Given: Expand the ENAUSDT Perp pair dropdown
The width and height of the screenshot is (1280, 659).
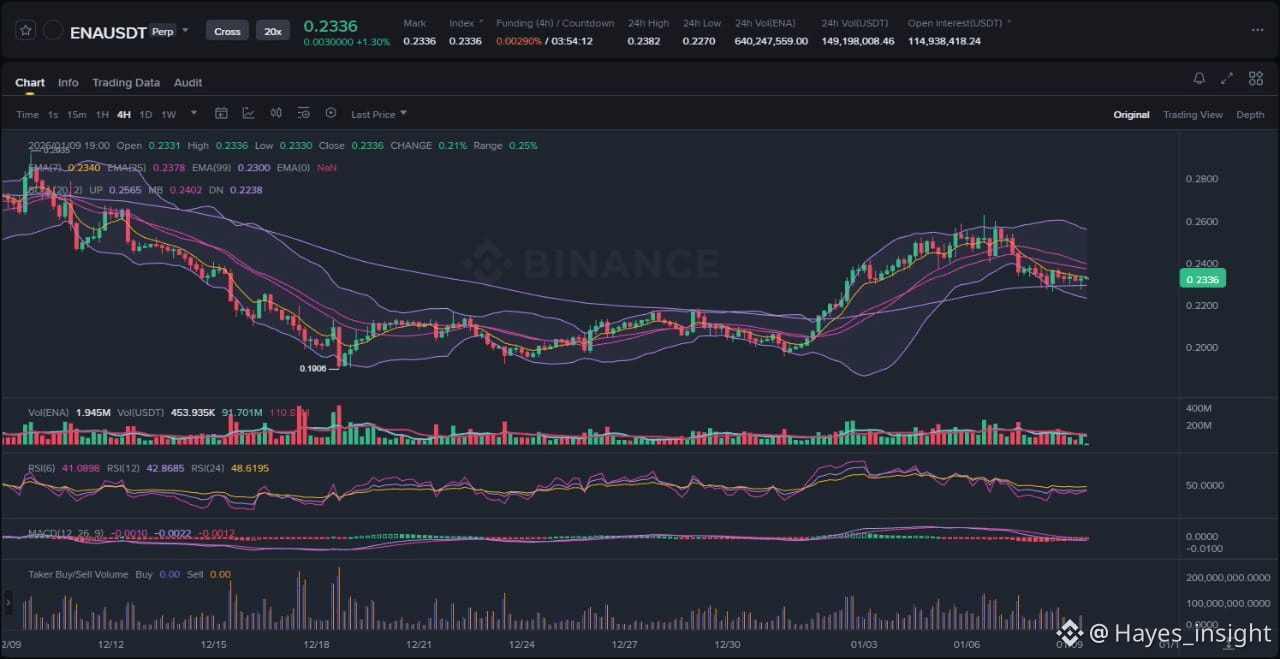Looking at the screenshot, I should [185, 31].
